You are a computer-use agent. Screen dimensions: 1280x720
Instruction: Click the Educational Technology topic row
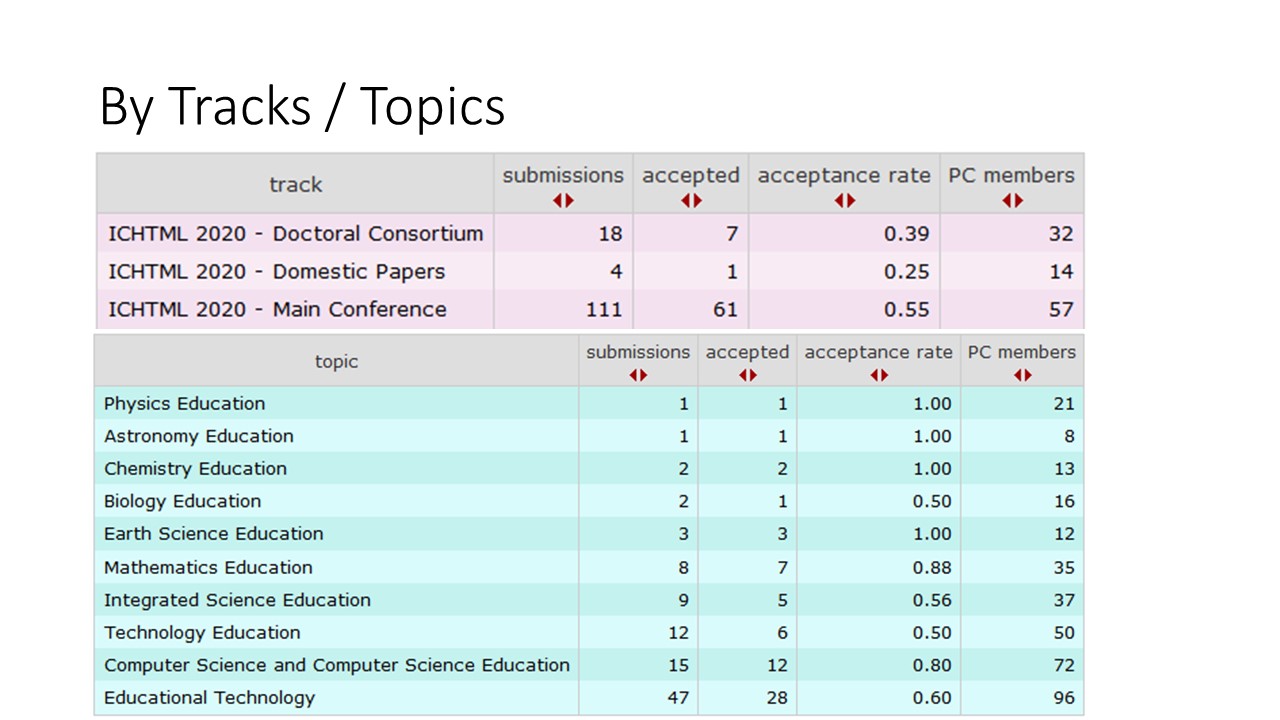(x=589, y=697)
